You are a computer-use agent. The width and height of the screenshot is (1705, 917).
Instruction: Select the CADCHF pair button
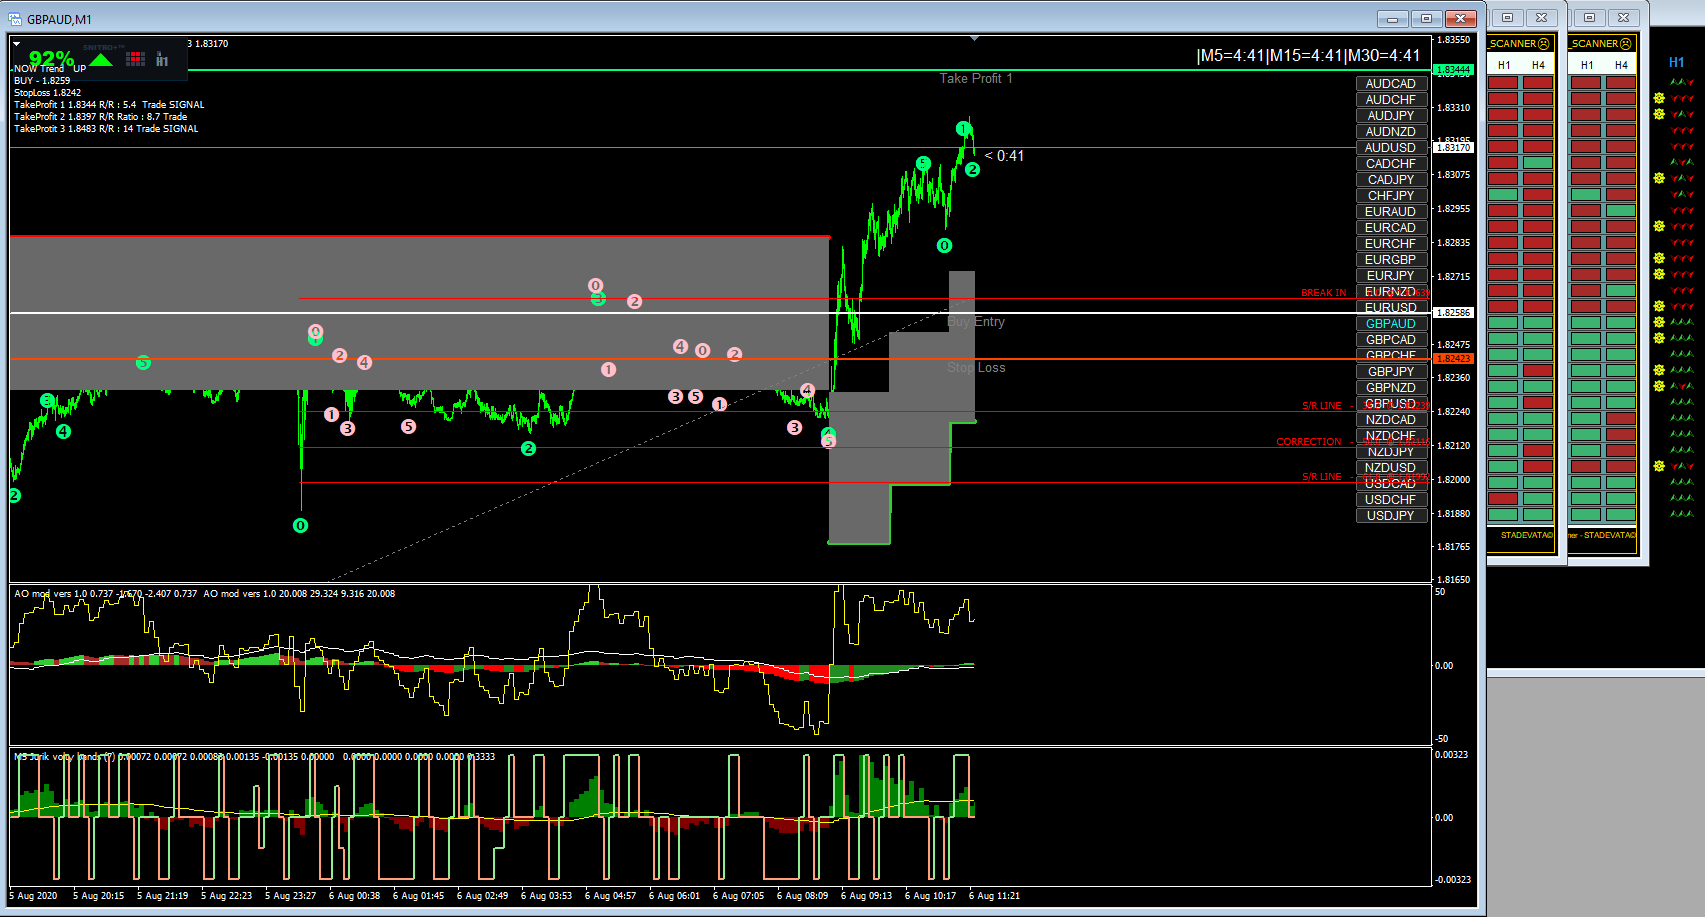point(1391,164)
